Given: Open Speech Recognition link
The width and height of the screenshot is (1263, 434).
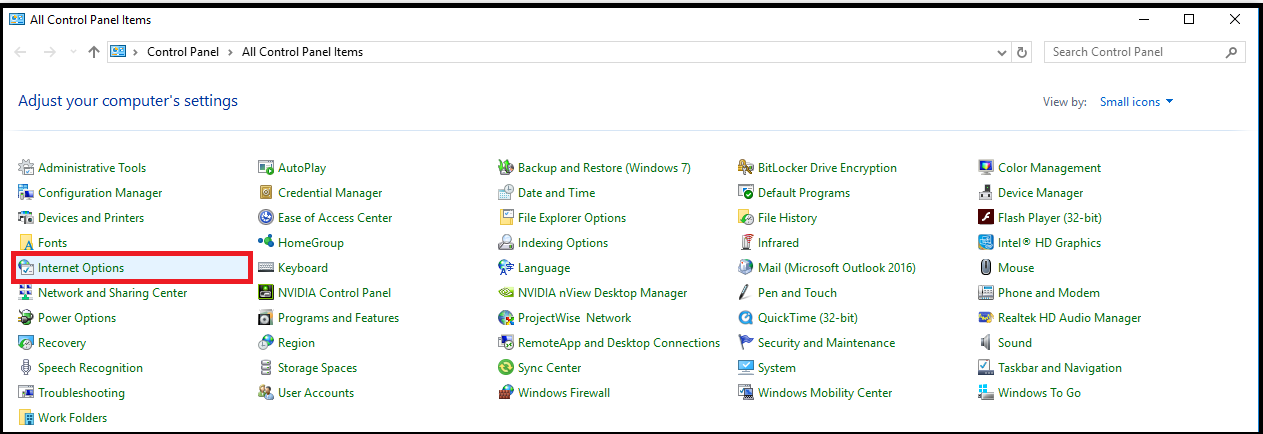Looking at the screenshot, I should [90, 368].
